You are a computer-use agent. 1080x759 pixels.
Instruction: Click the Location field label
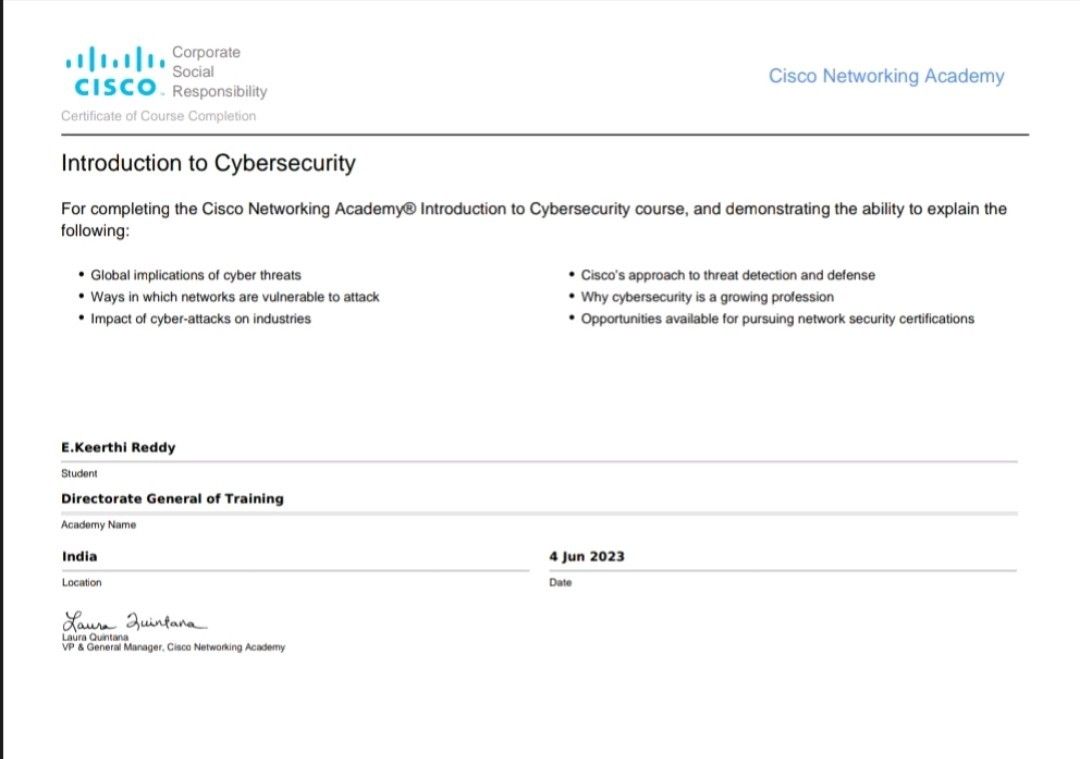tap(81, 582)
